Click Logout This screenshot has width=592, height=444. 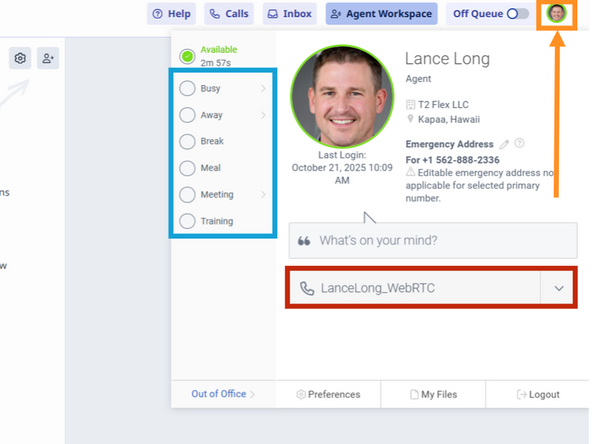pos(538,395)
